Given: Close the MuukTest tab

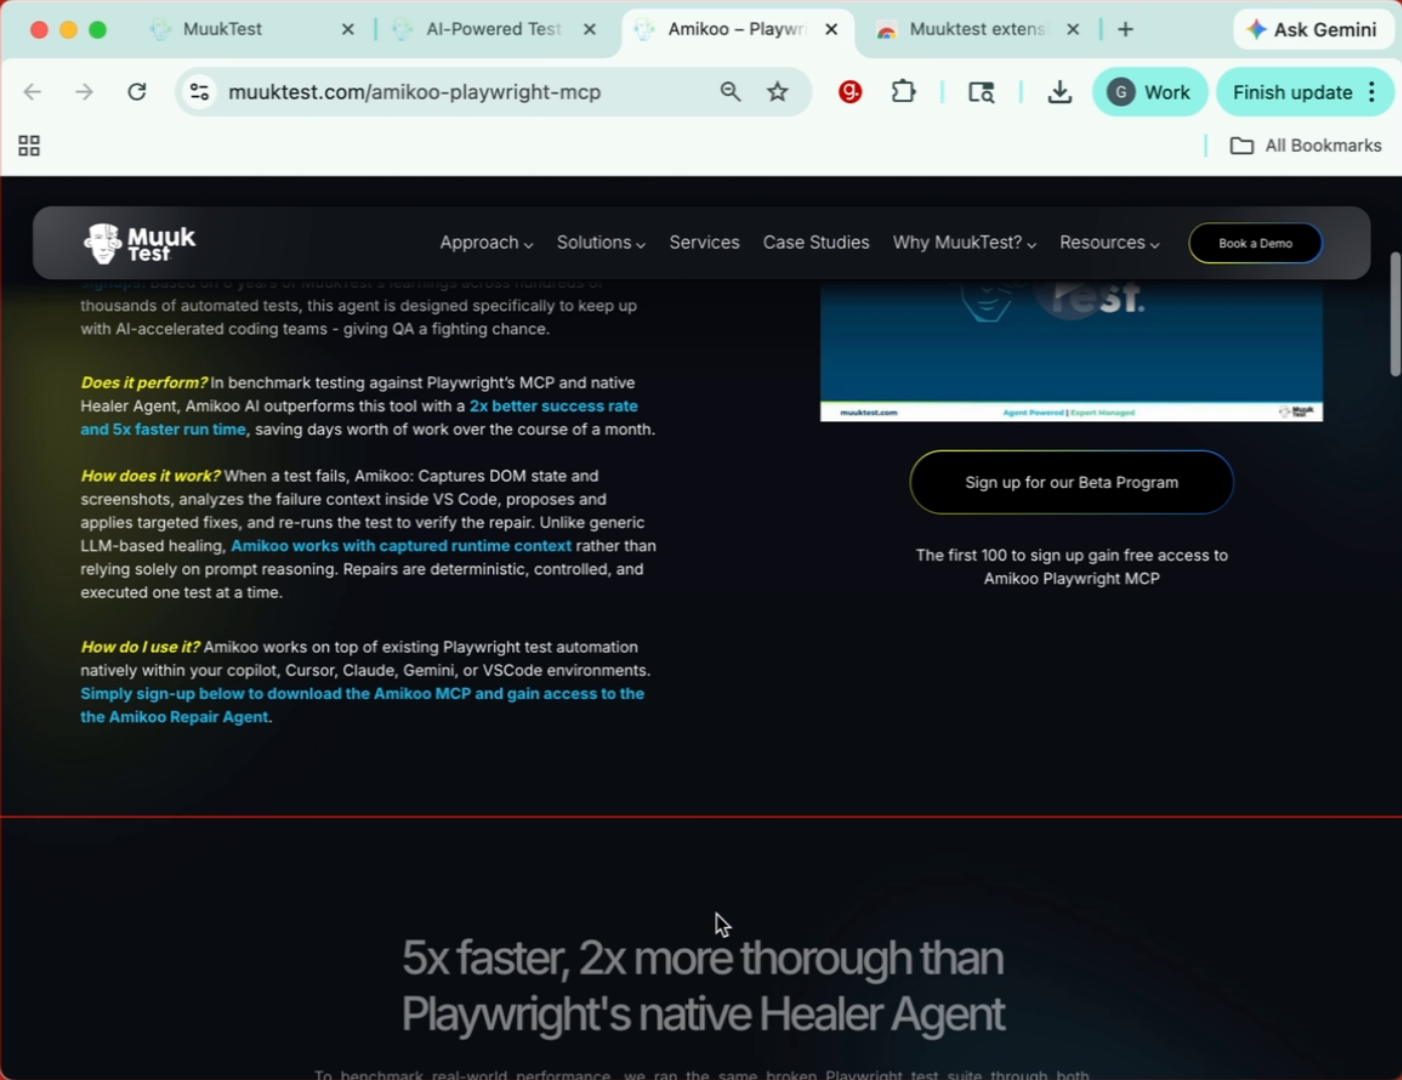Looking at the screenshot, I should tap(348, 30).
